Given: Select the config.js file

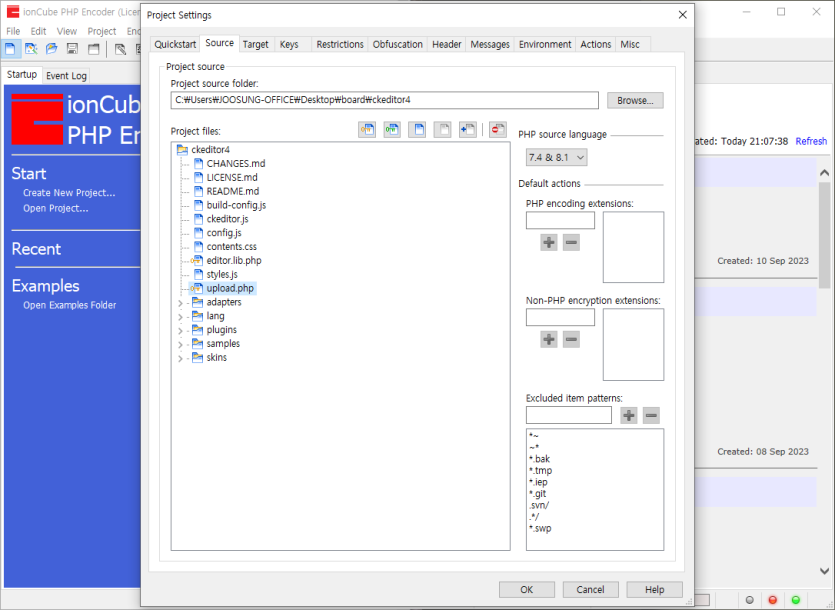Looking at the screenshot, I should (x=224, y=233).
